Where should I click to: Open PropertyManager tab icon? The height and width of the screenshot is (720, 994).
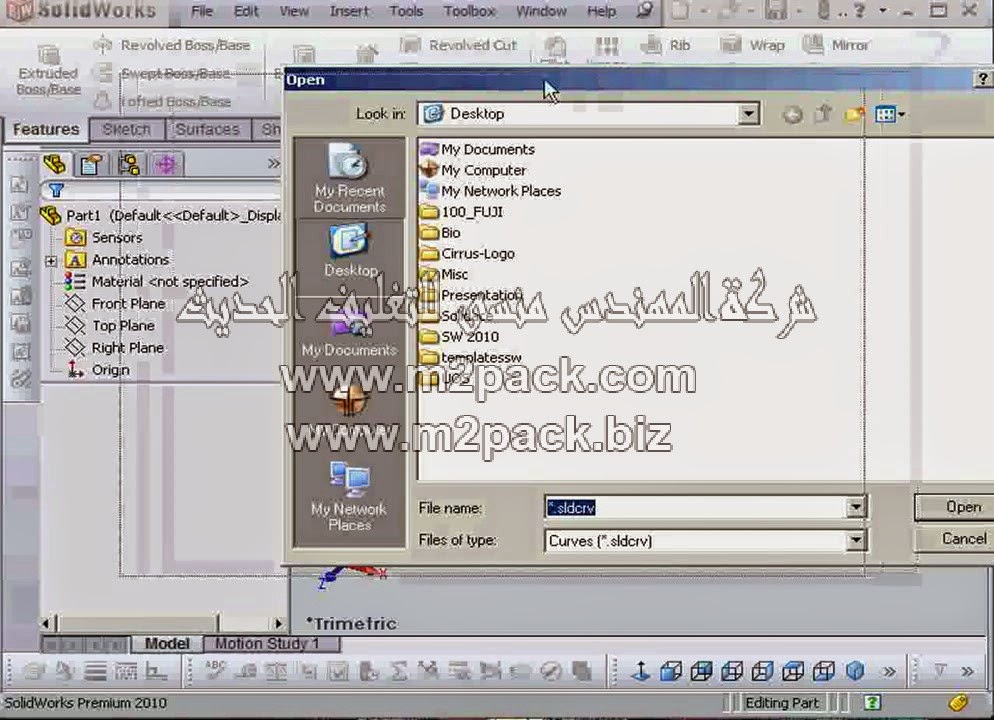coord(91,165)
